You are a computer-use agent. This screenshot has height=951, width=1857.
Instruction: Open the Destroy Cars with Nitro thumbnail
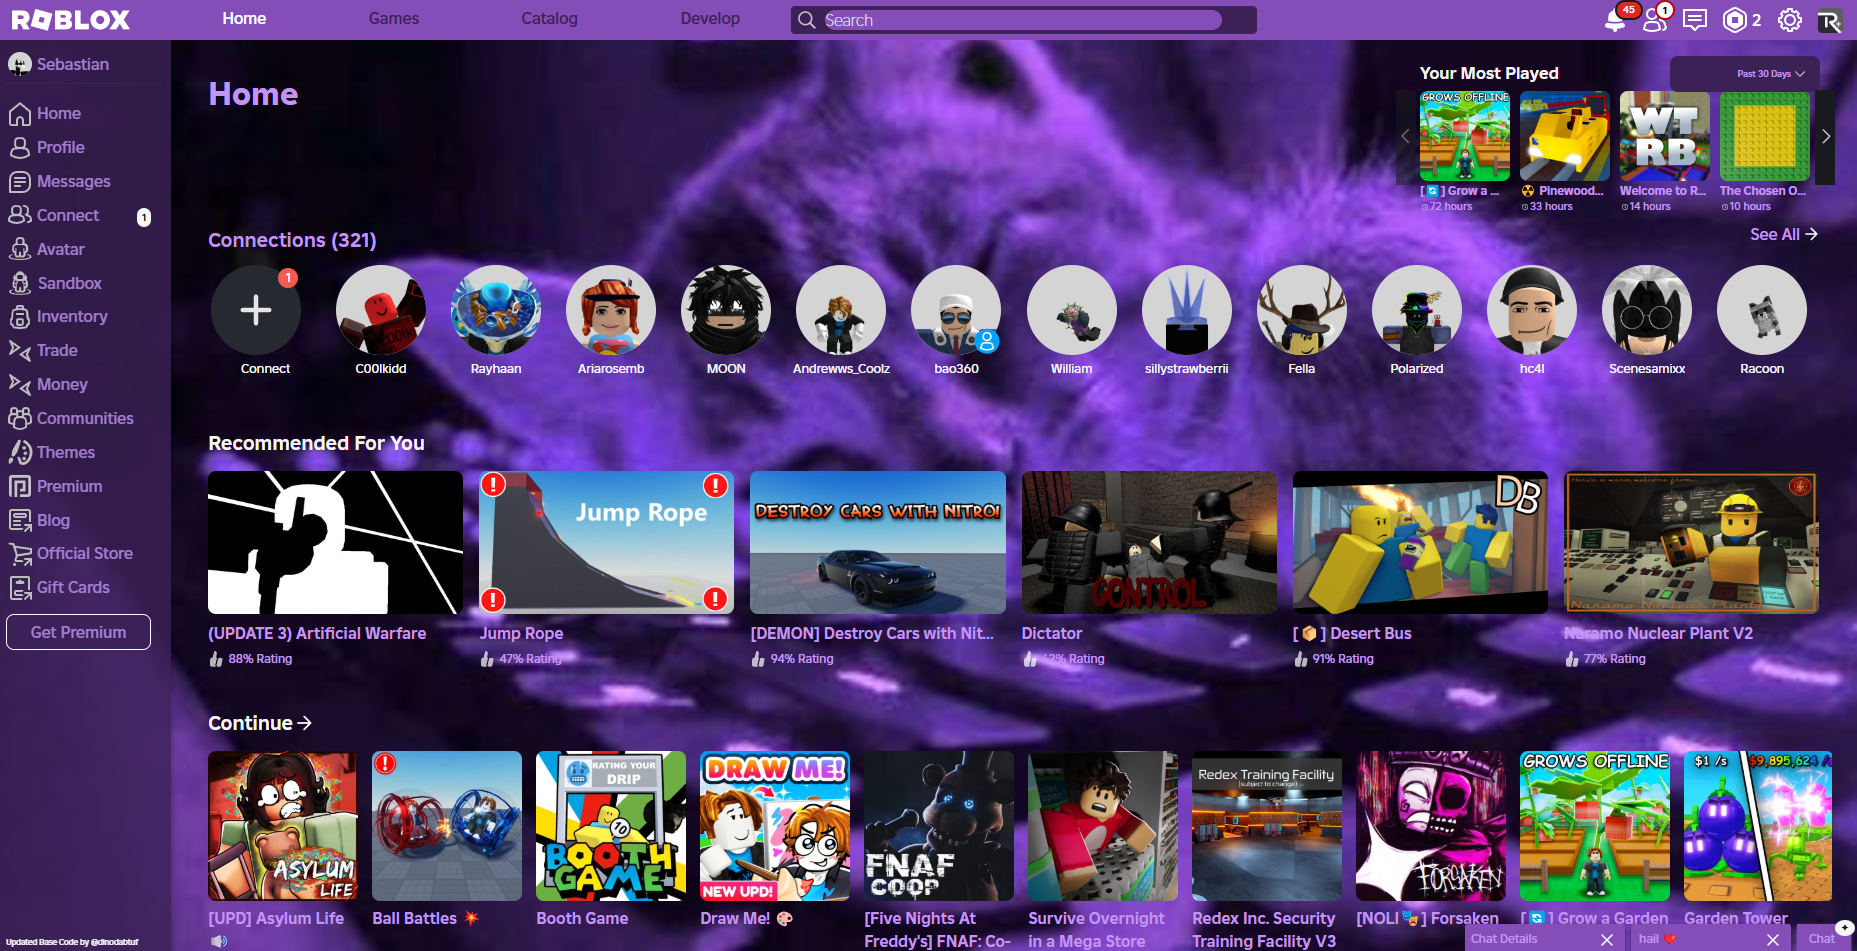click(878, 542)
